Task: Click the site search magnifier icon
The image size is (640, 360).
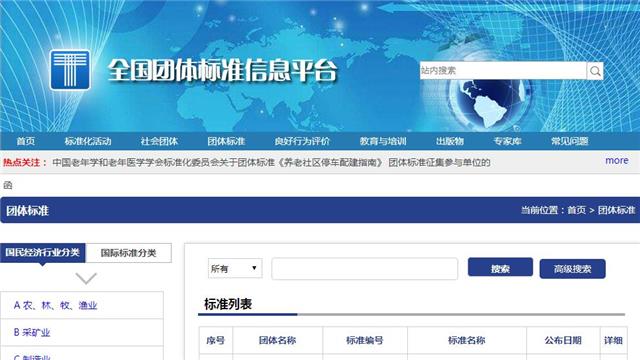Action: pyautogui.click(x=595, y=71)
